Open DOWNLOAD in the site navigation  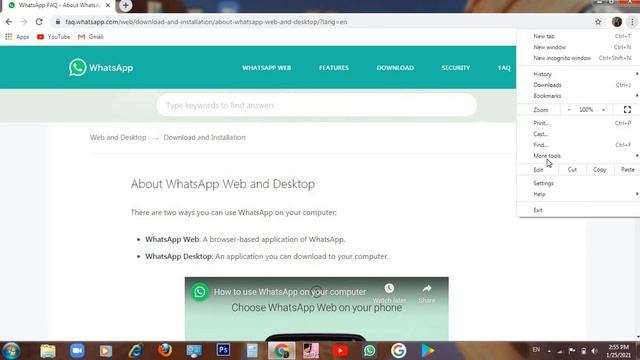(x=395, y=68)
